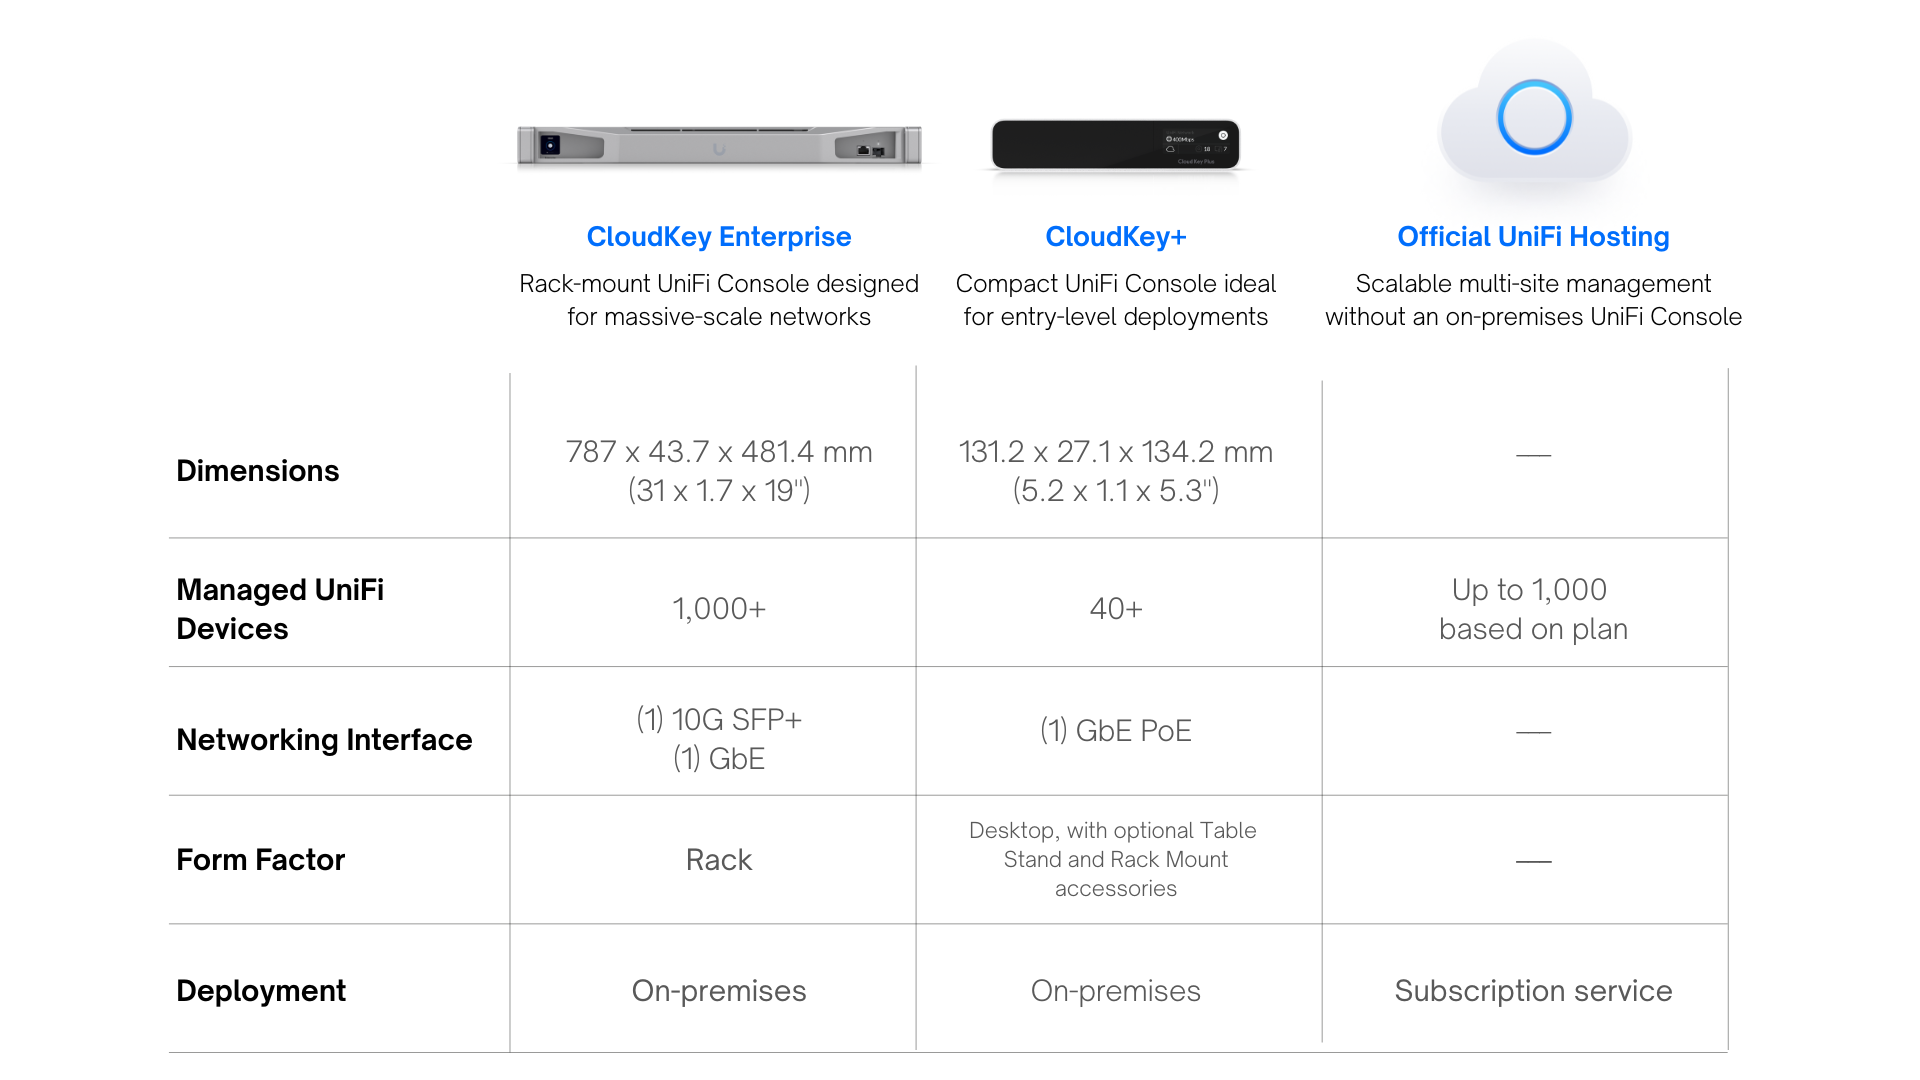Click the blue ring inside the cloud

point(1534,117)
